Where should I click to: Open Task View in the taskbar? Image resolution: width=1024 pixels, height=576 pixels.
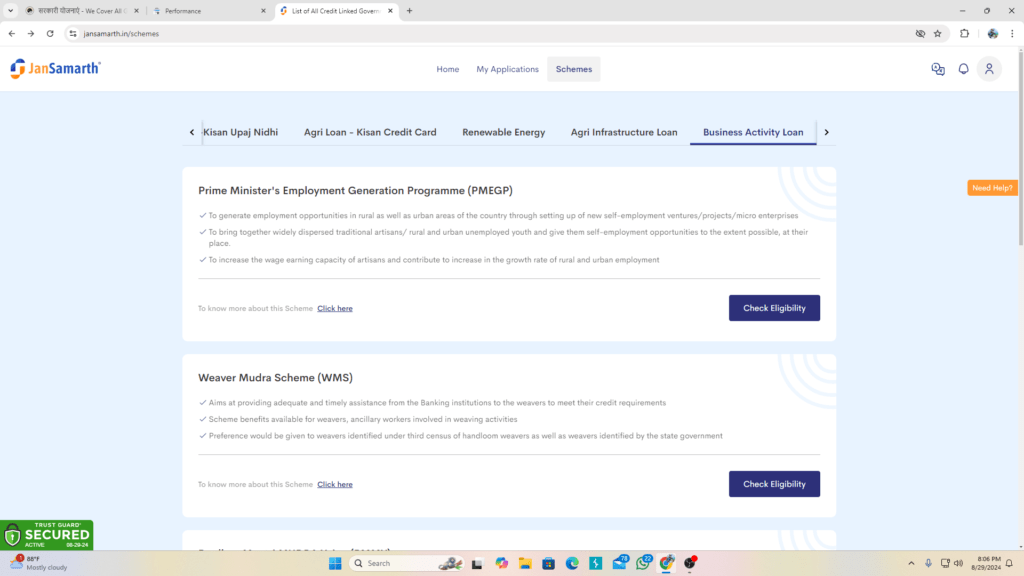pos(477,563)
